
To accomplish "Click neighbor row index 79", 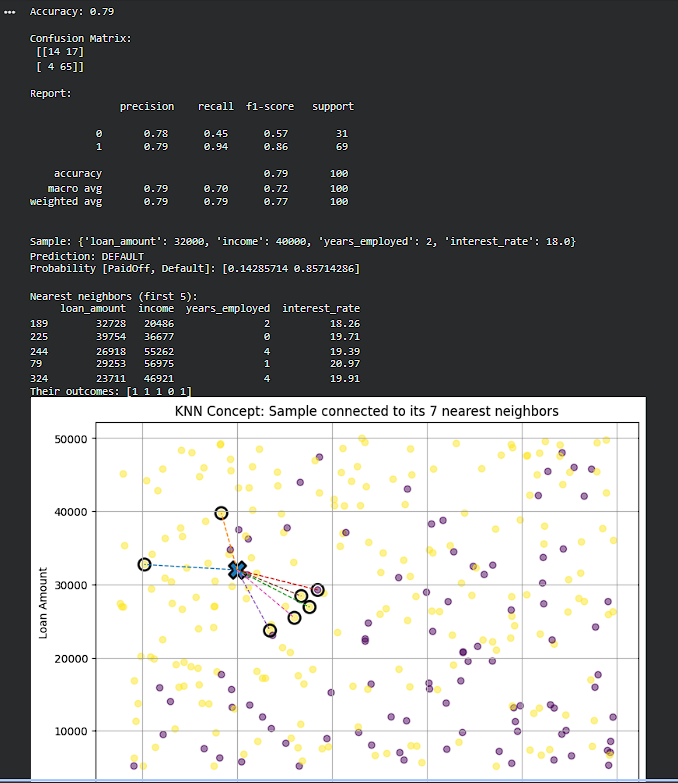I will click(36, 364).
